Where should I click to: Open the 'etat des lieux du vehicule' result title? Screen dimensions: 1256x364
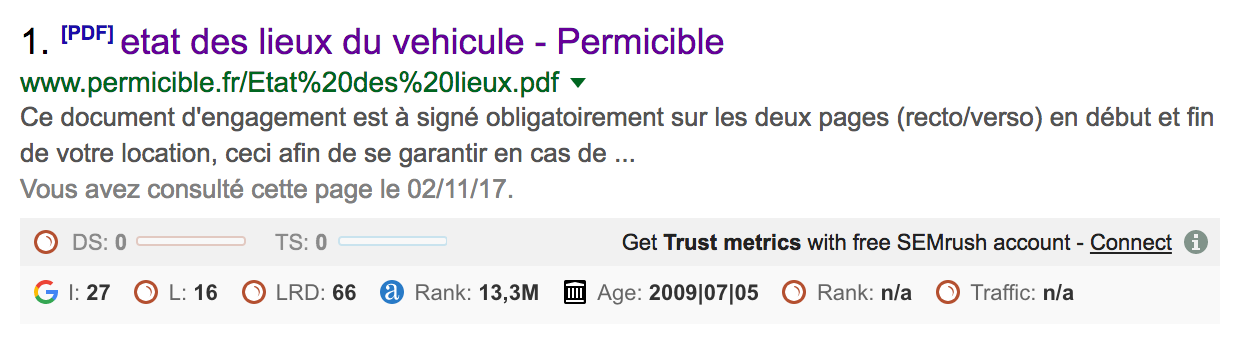[x=422, y=42]
